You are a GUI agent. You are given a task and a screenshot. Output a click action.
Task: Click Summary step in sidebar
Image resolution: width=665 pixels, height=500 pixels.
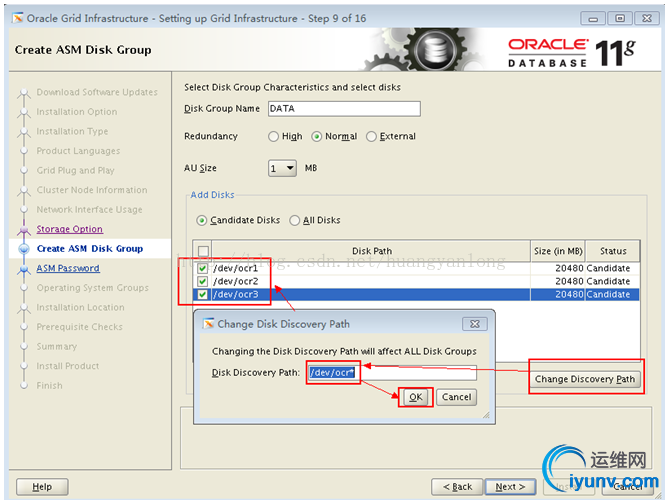click(57, 346)
